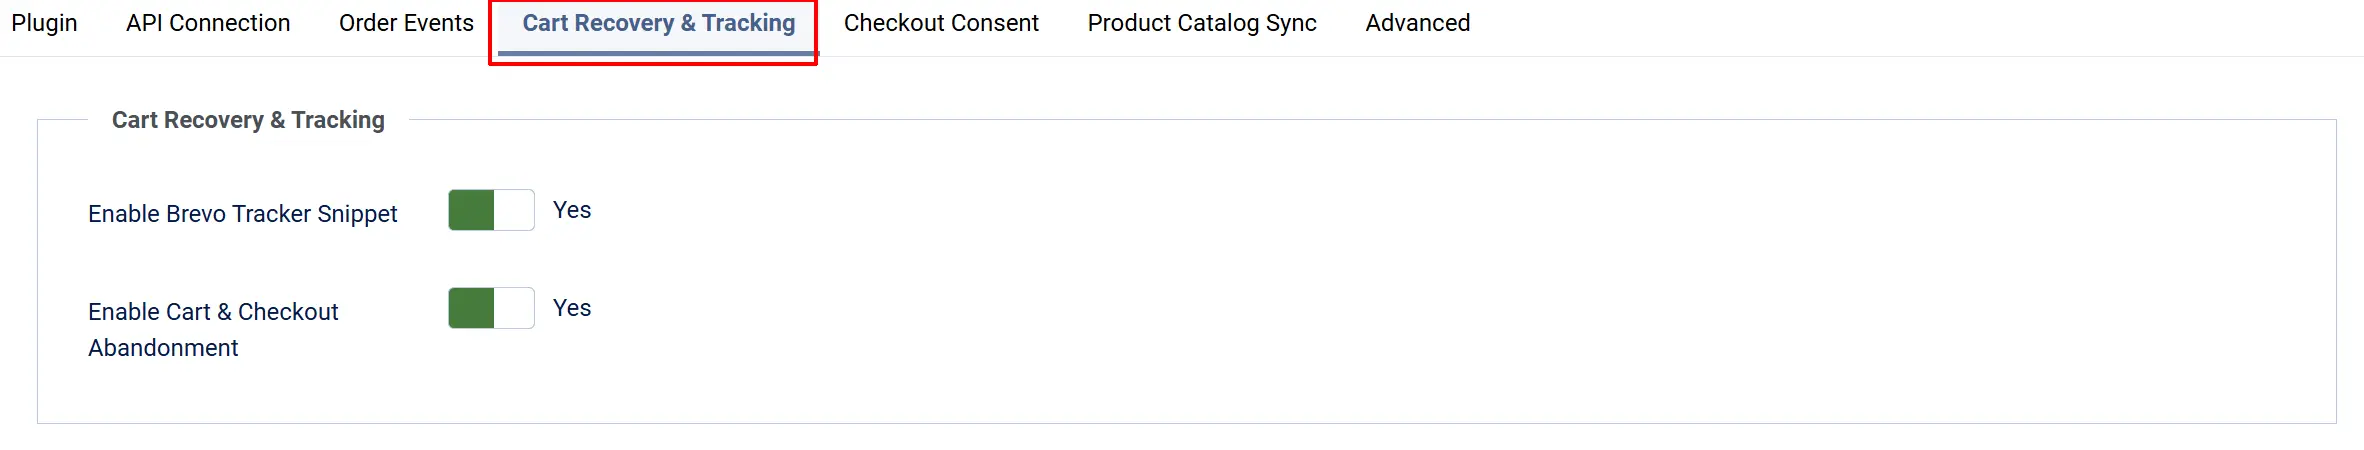The image size is (2364, 450).
Task: Click the Cart Recovery & Tracking section heading
Action: [x=248, y=120]
